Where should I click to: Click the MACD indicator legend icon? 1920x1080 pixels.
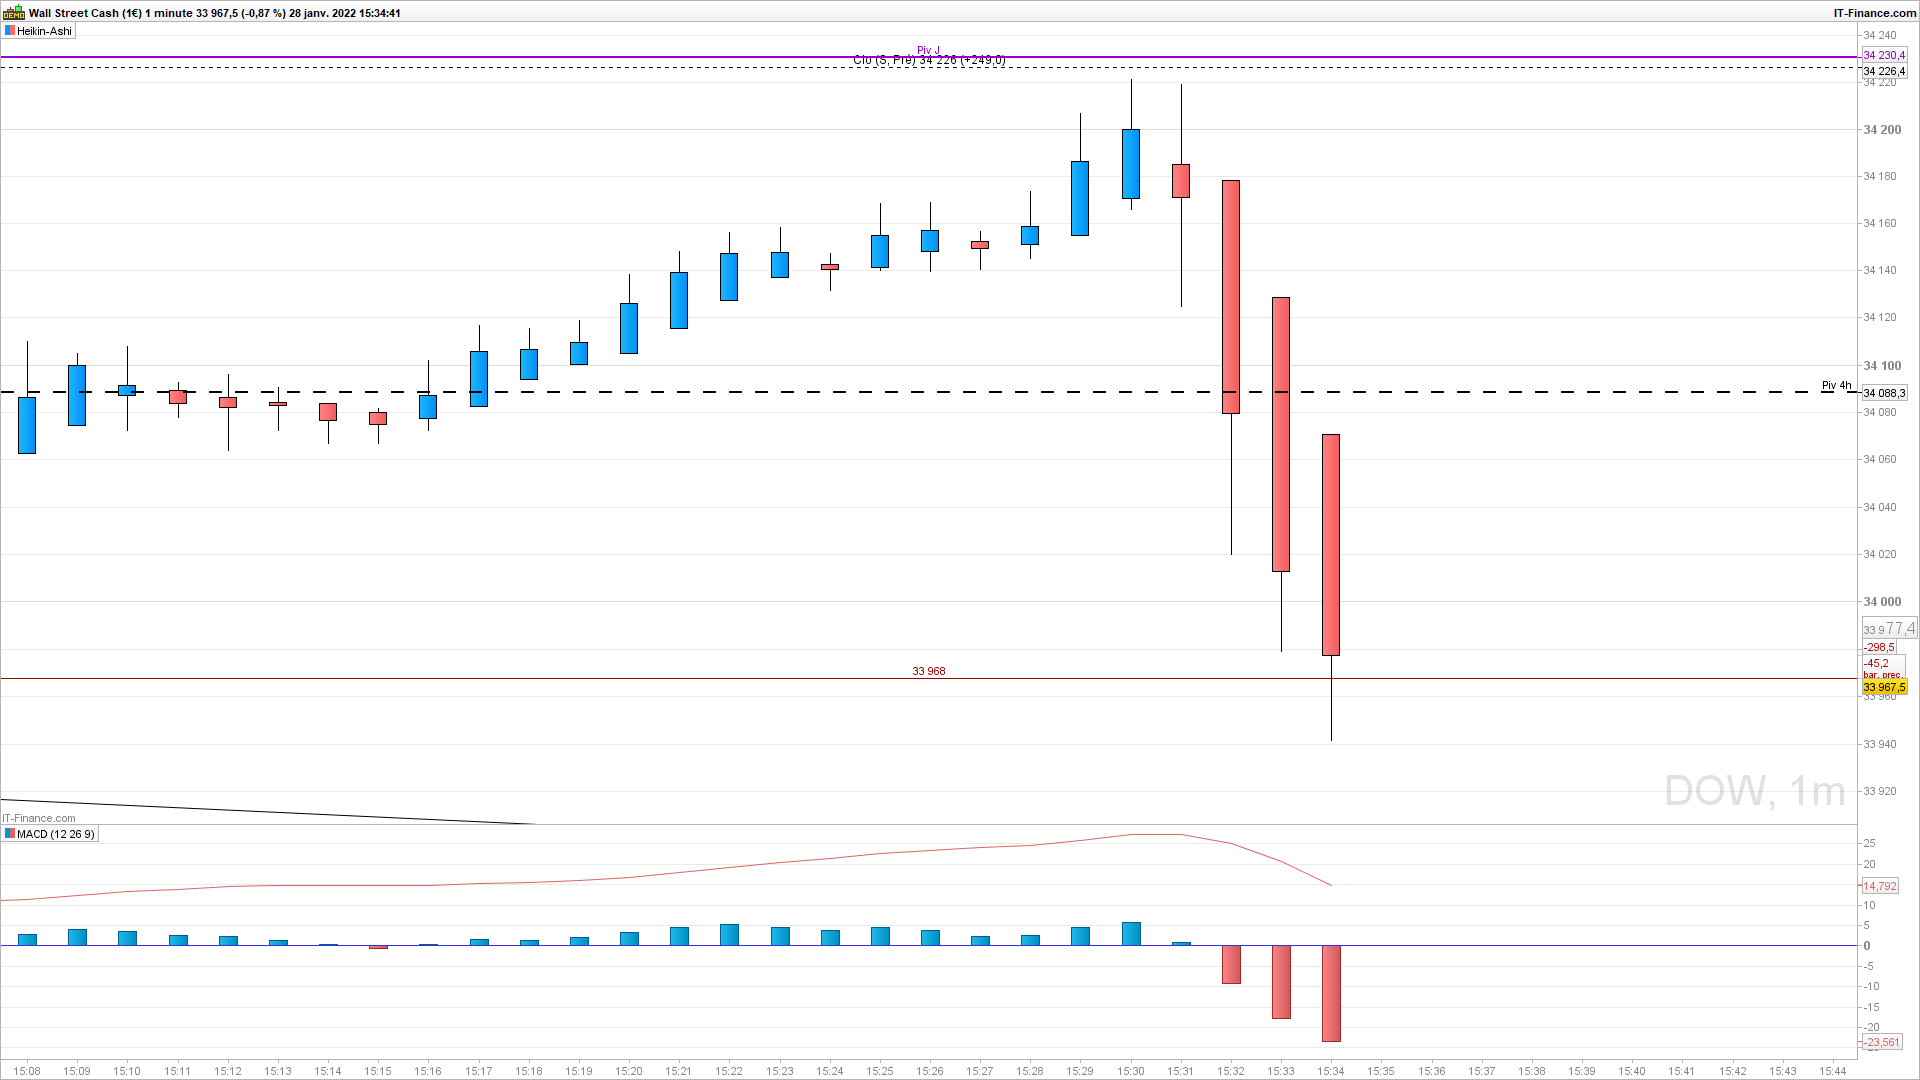10,834
